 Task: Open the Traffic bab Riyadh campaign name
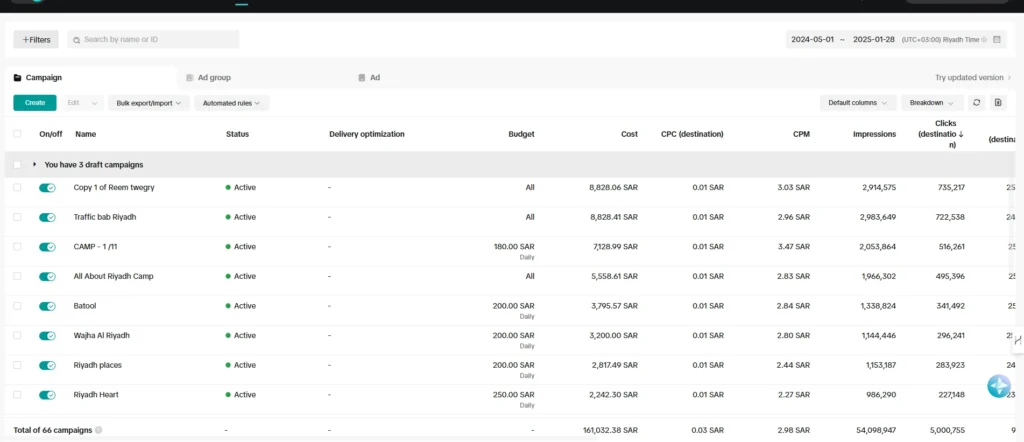[x=104, y=217]
